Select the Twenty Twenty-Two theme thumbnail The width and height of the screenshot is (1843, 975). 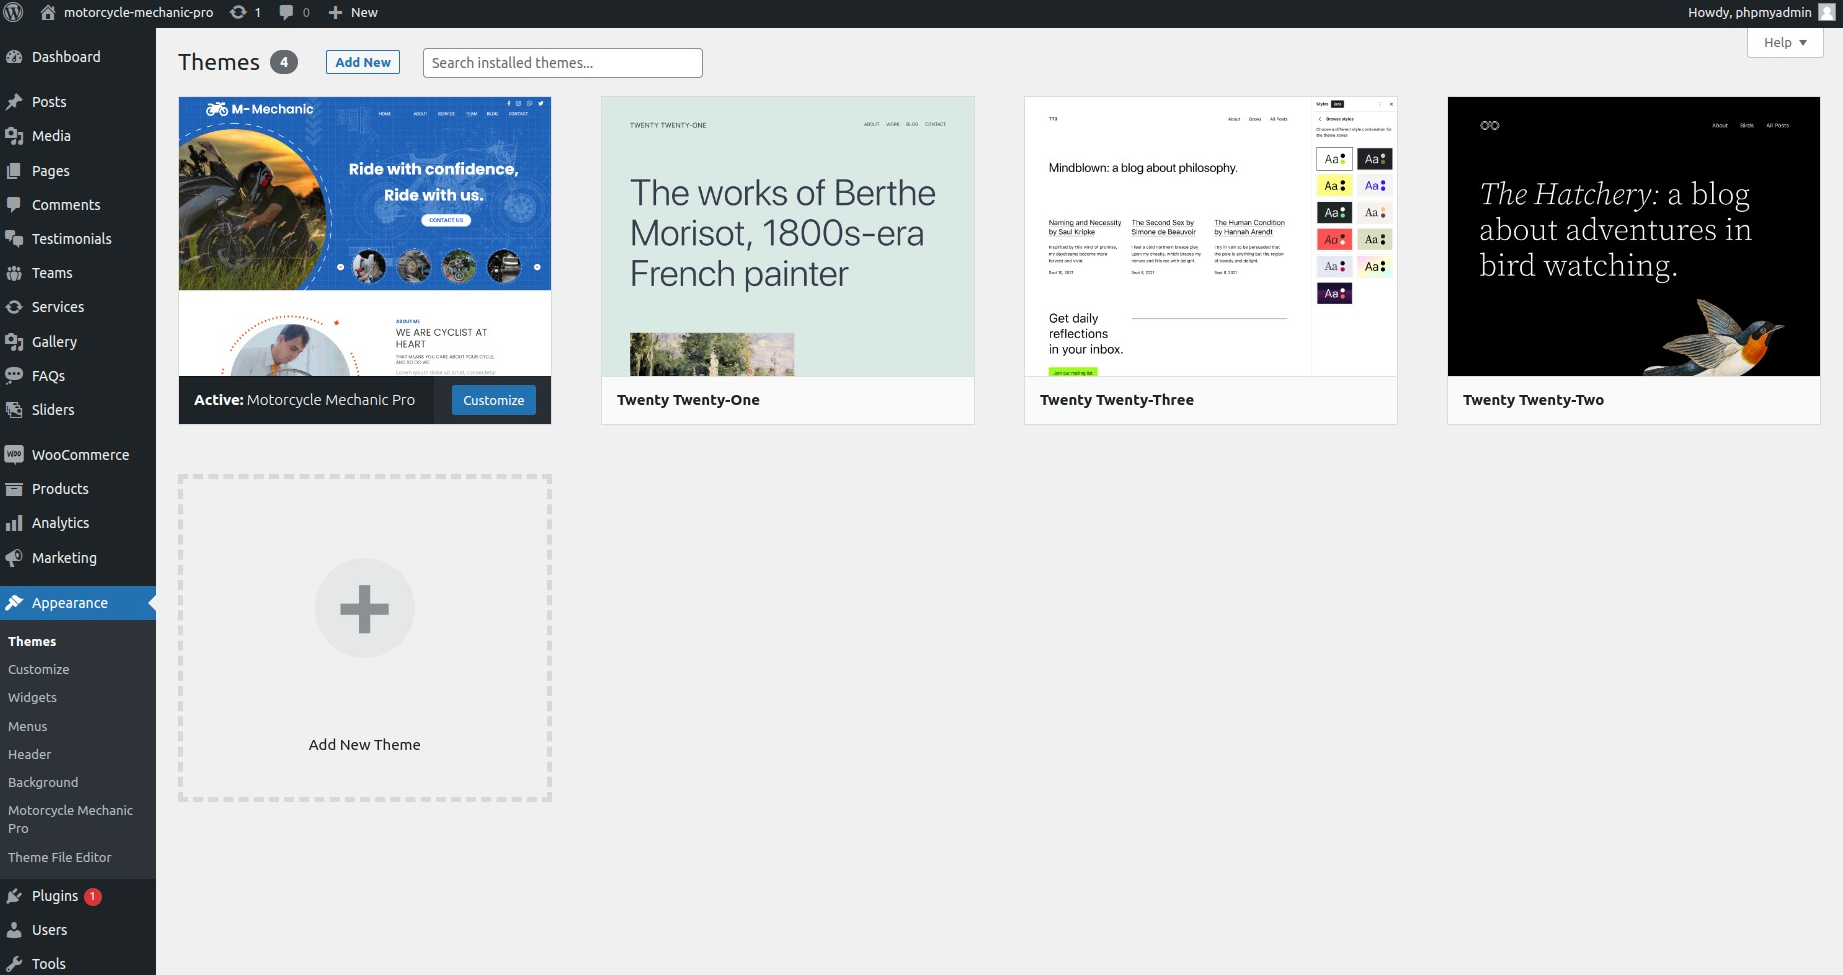[x=1633, y=237]
